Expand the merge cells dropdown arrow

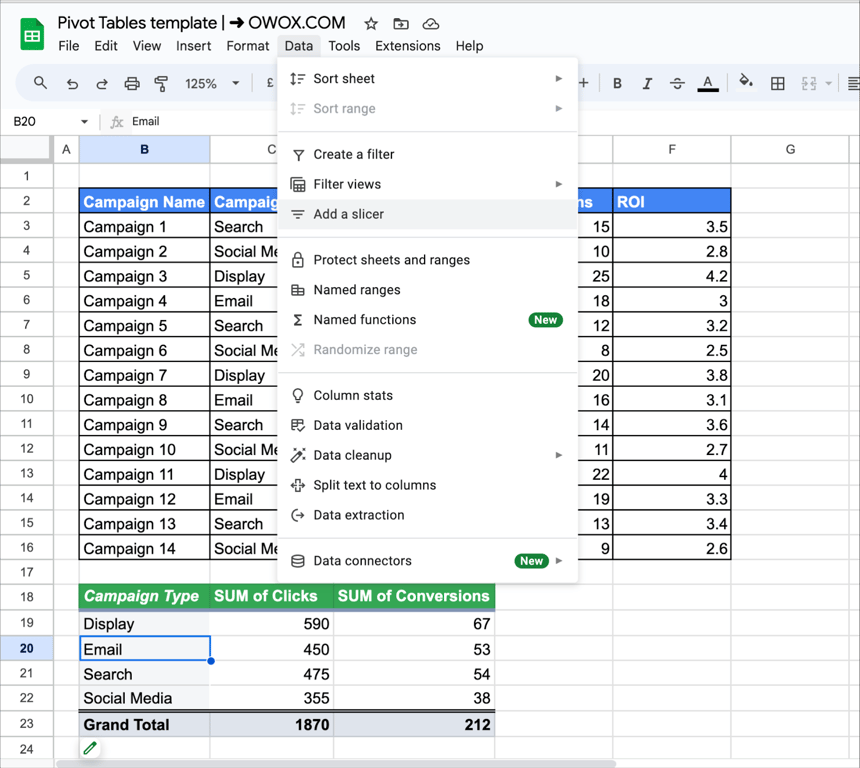(828, 83)
